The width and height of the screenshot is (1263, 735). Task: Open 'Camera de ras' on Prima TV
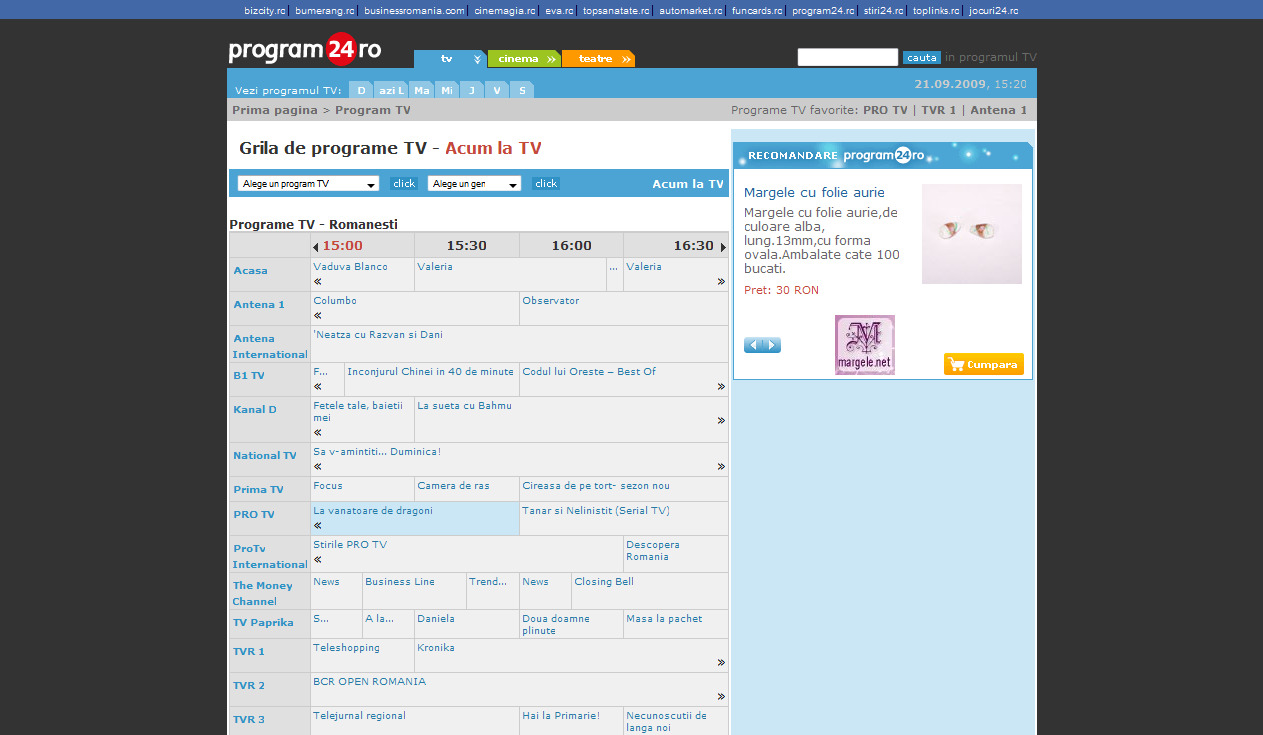(x=454, y=486)
